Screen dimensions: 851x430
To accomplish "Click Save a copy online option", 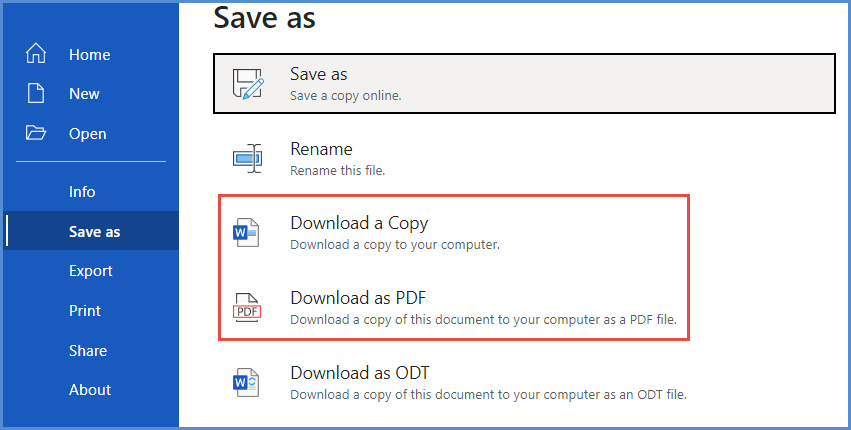I will (524, 84).
